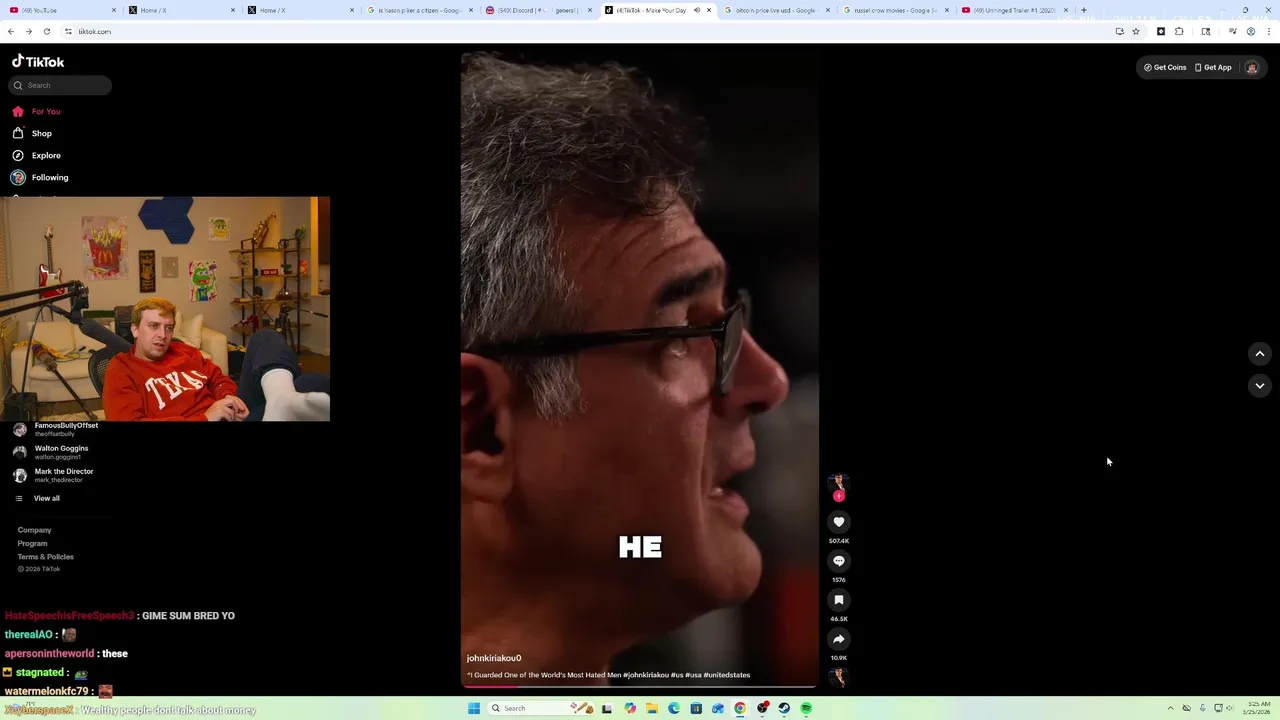Open the video comments bubble icon
The width and height of the screenshot is (1280, 720).
pos(839,561)
